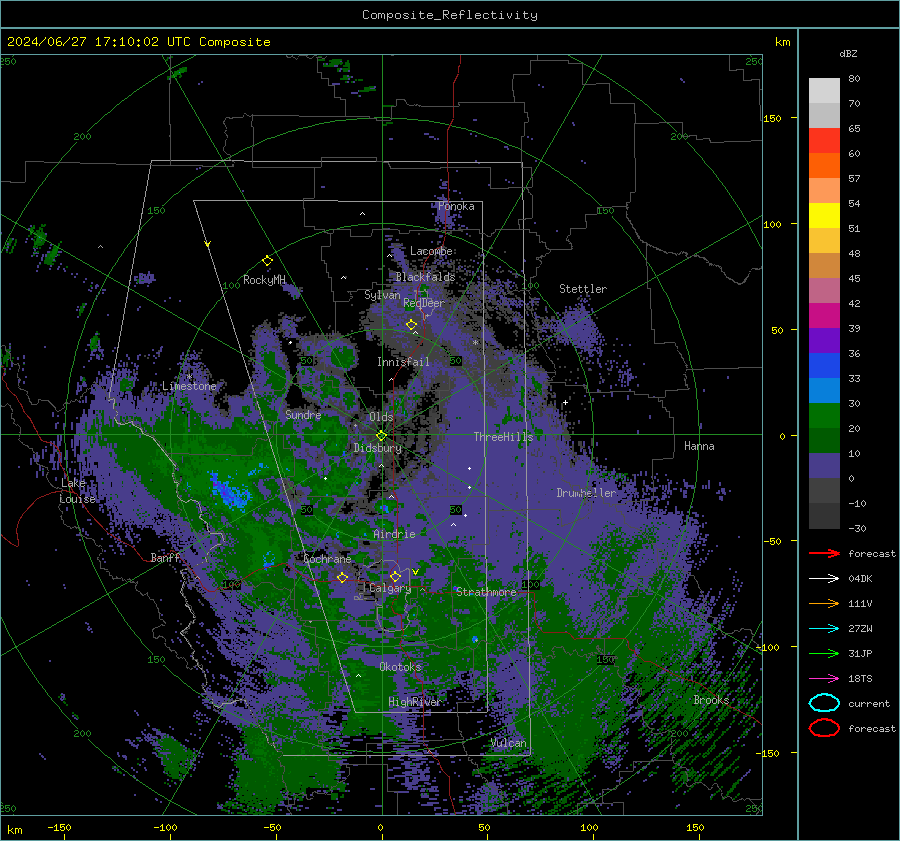Click the Stettler town label
Viewport: 900px width, 841px height.
pyautogui.click(x=583, y=289)
